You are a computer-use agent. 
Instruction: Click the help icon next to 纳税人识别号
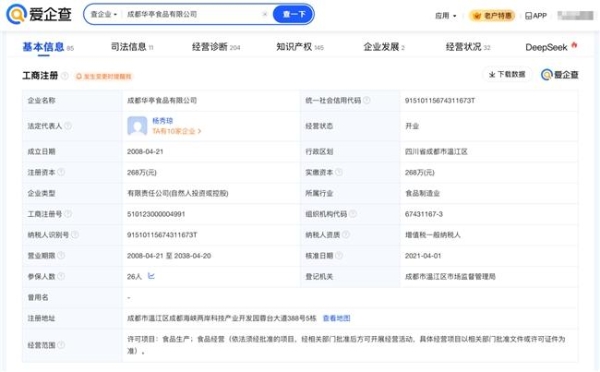(x=75, y=235)
